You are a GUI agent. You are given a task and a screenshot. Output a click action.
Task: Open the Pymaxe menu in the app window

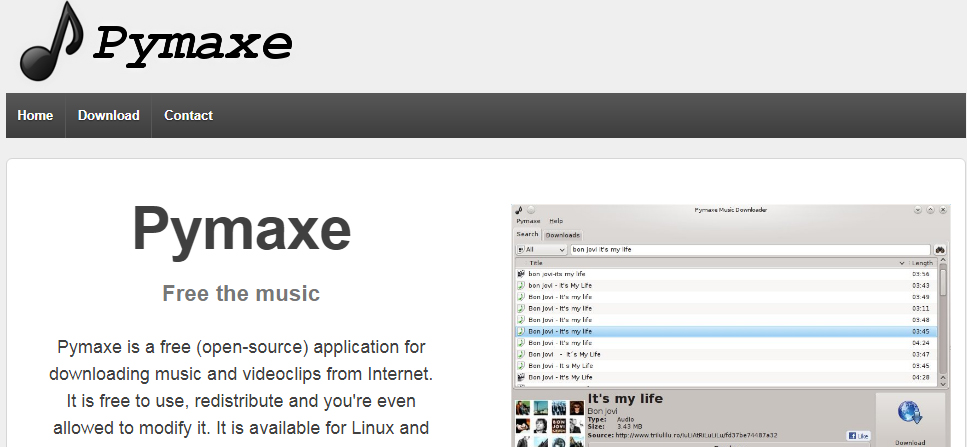tap(528, 221)
